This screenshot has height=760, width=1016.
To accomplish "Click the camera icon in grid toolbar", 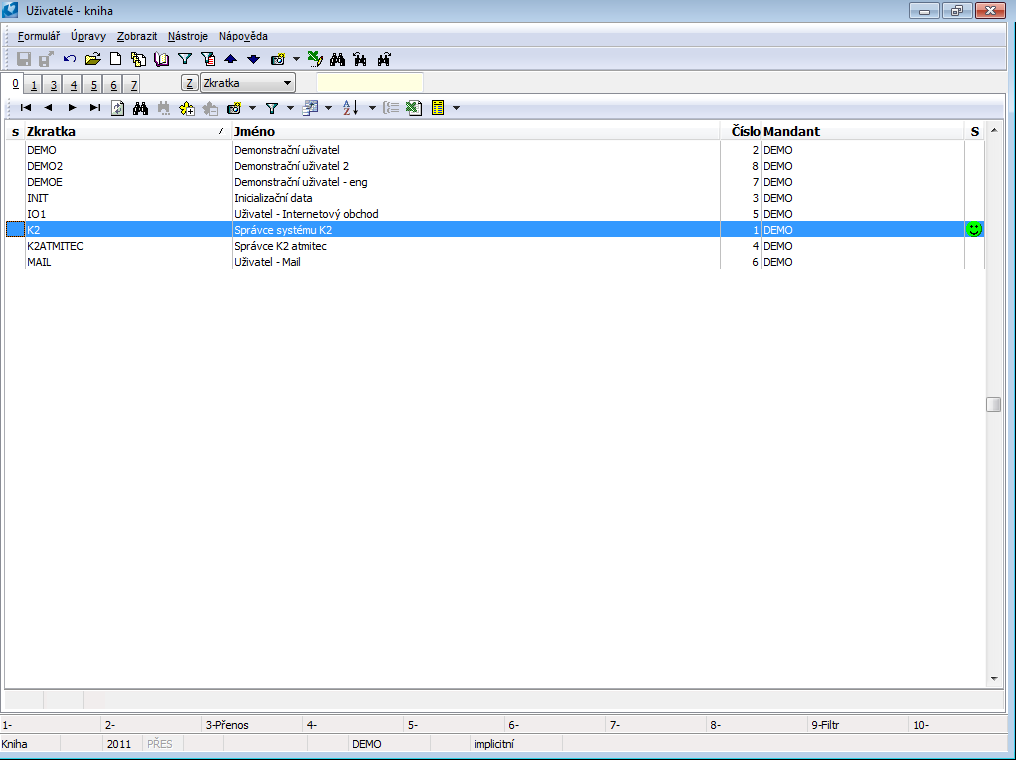I will [x=234, y=108].
